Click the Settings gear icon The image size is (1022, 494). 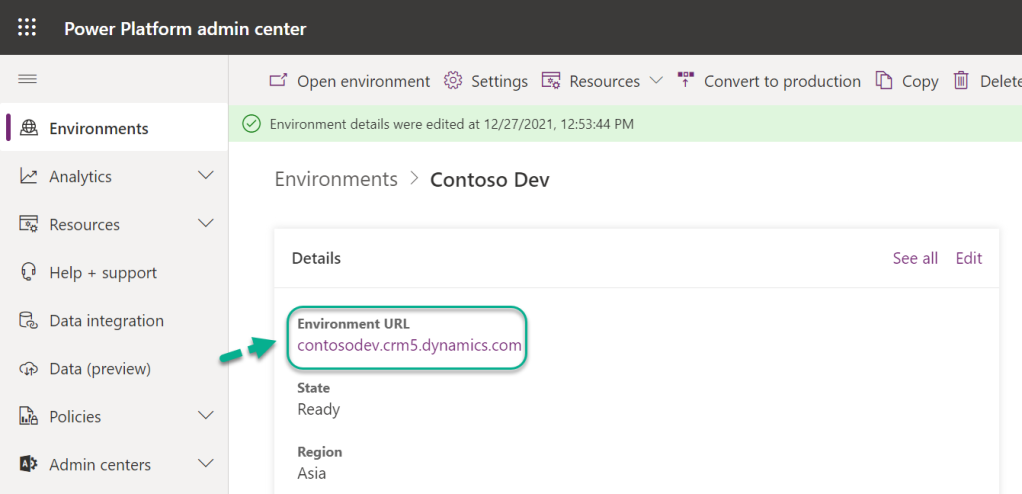pyautogui.click(x=453, y=81)
